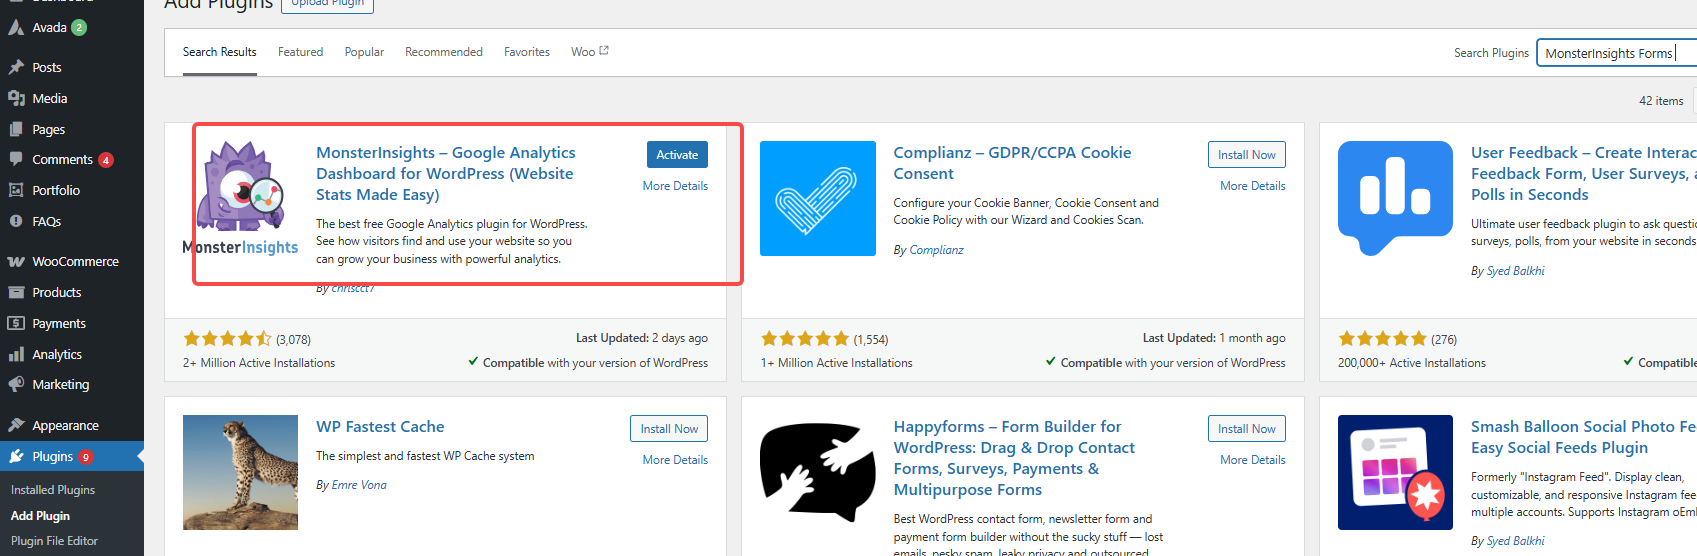Click the Plugins update badge showing 9

86,457
